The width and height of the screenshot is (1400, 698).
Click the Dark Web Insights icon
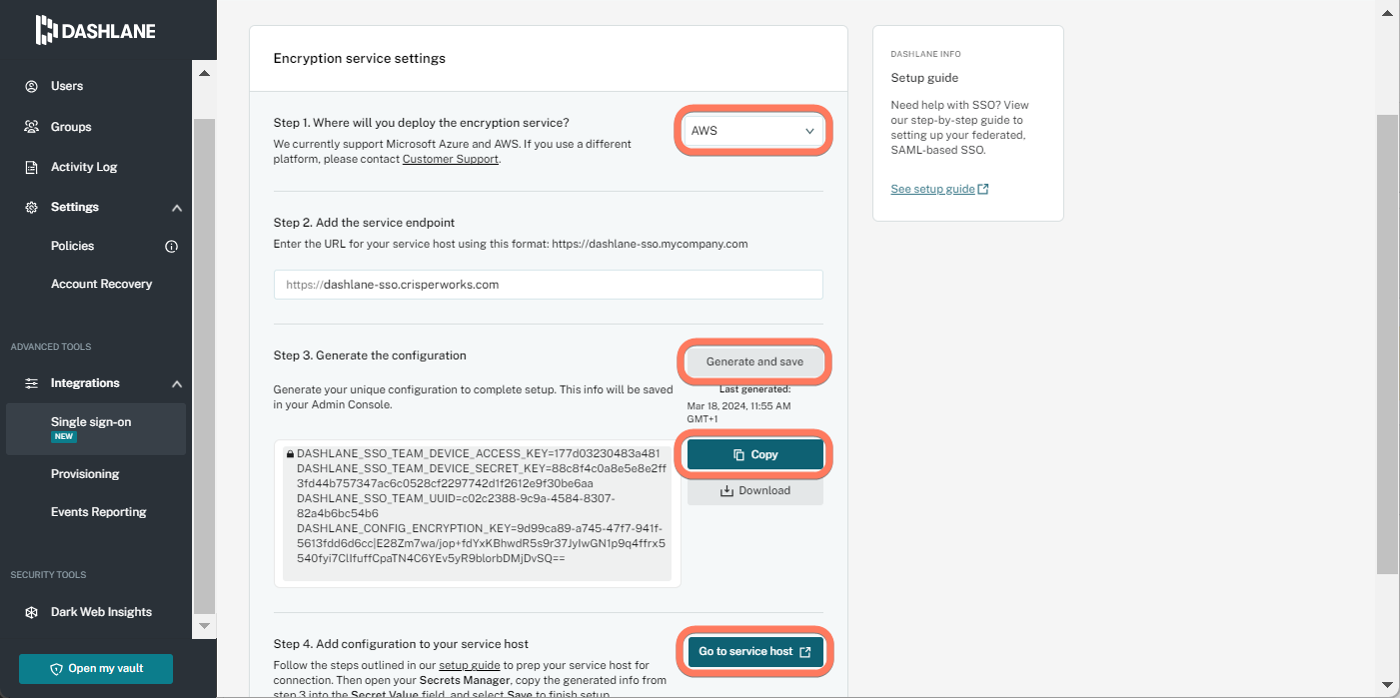pos(31,612)
